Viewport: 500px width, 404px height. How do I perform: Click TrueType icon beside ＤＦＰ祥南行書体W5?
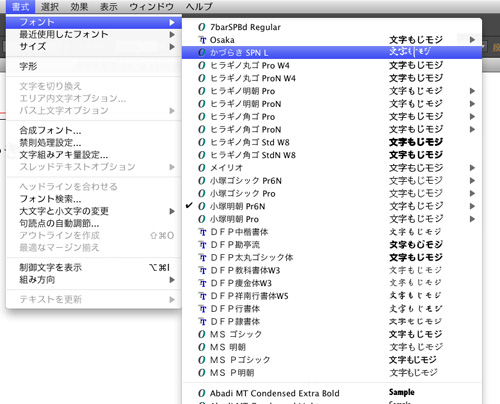click(202, 296)
